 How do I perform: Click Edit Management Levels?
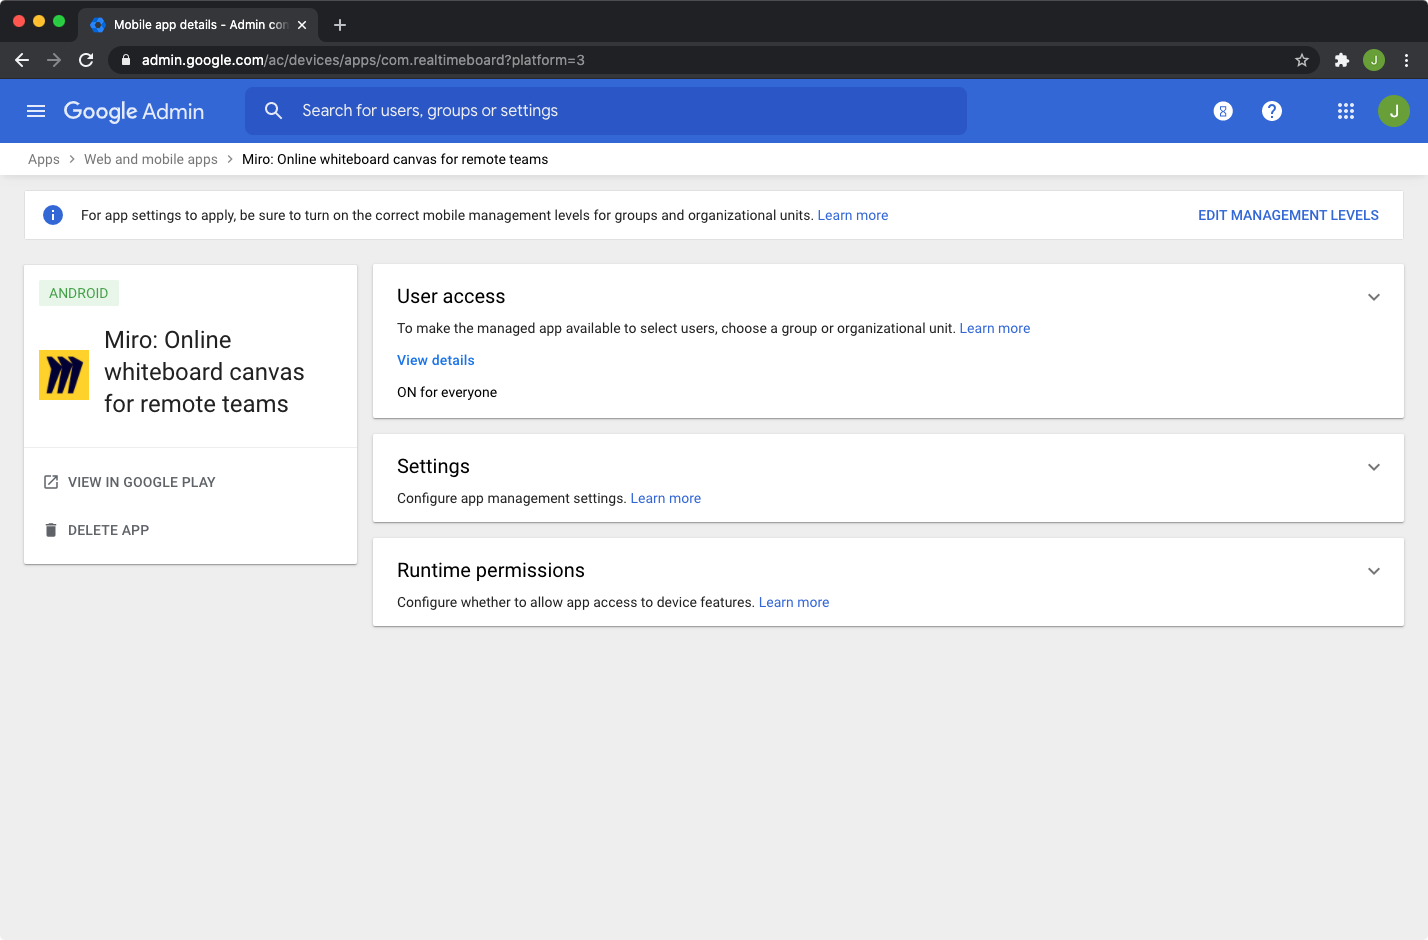[x=1288, y=215]
